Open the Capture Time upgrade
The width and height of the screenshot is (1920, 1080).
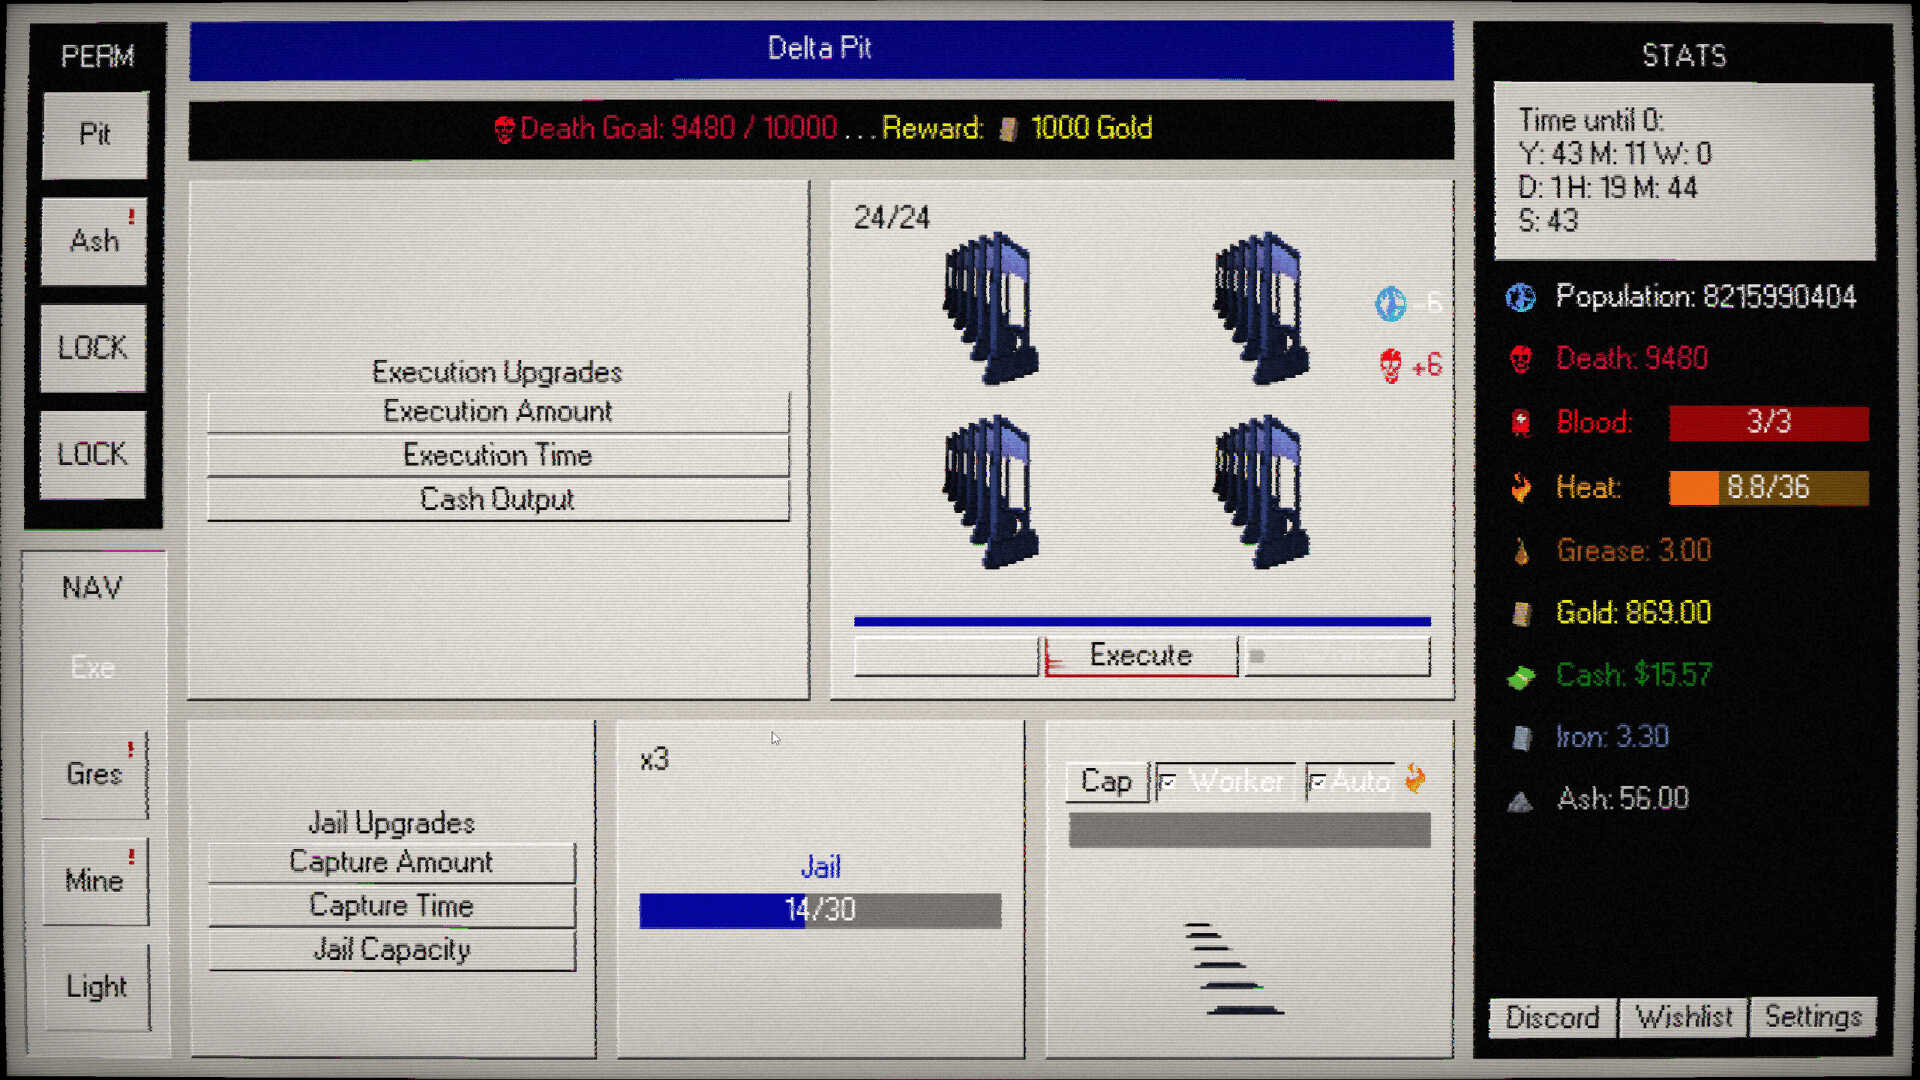(391, 906)
